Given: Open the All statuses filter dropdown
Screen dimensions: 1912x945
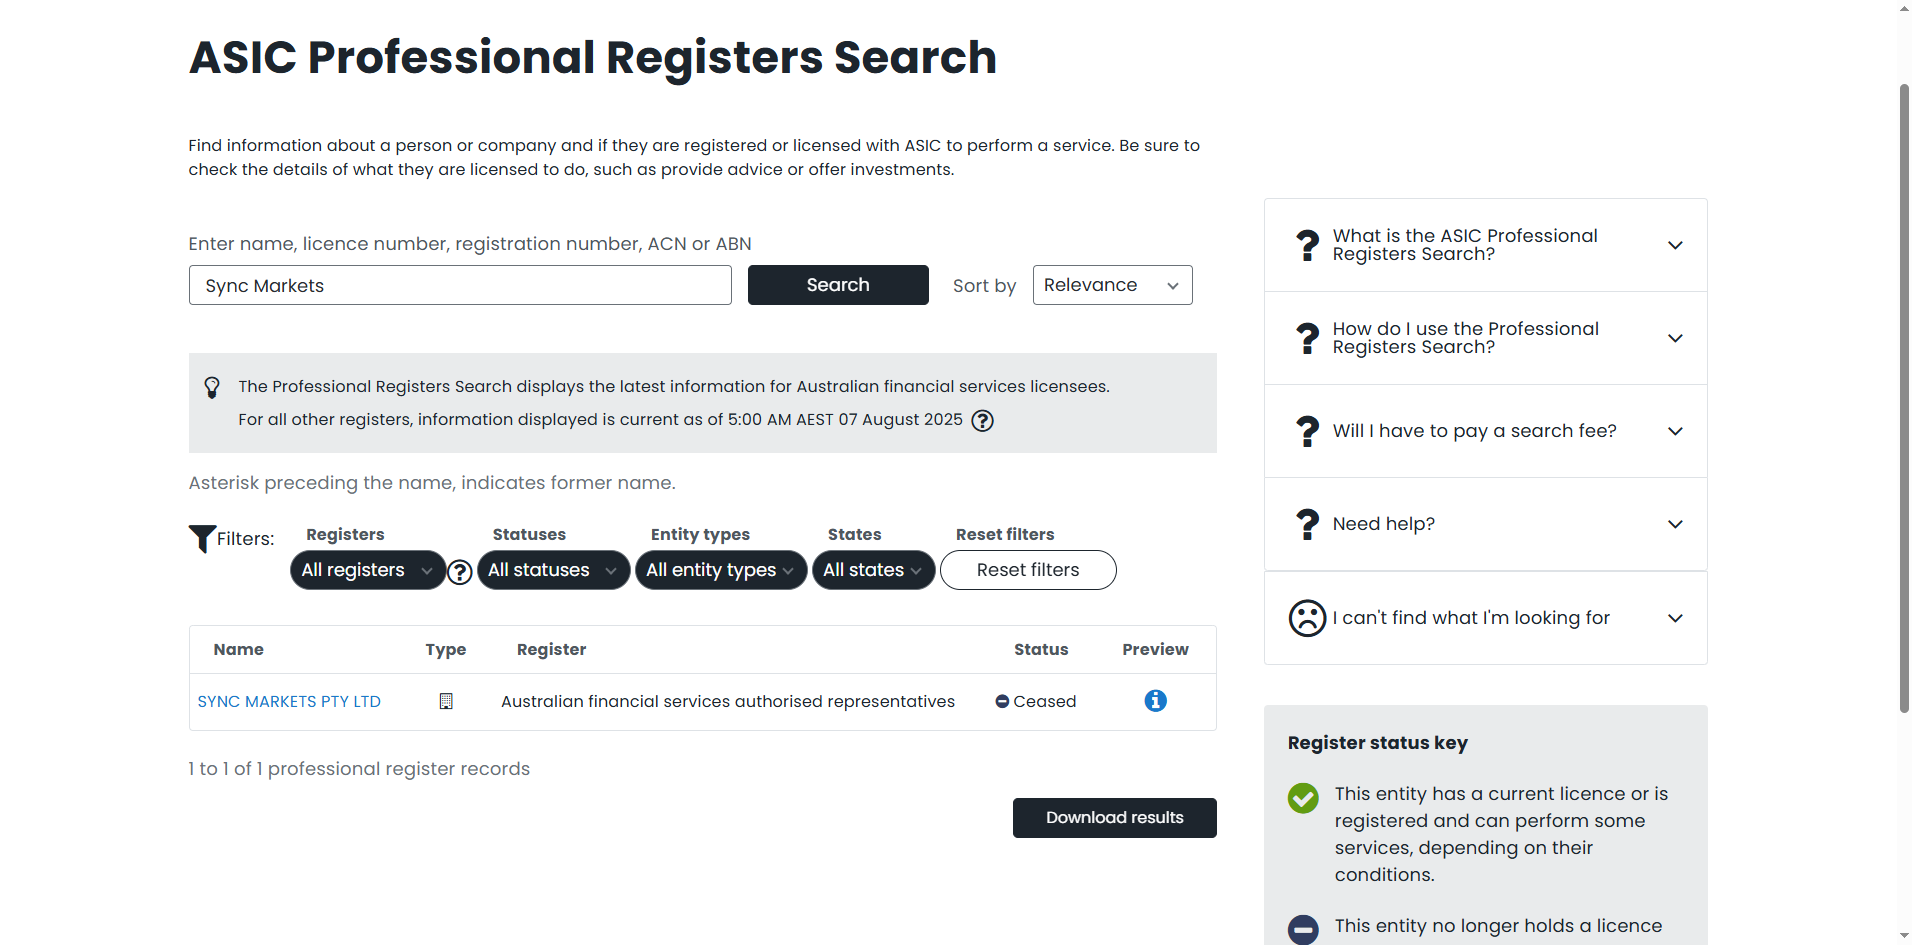Looking at the screenshot, I should 553,570.
